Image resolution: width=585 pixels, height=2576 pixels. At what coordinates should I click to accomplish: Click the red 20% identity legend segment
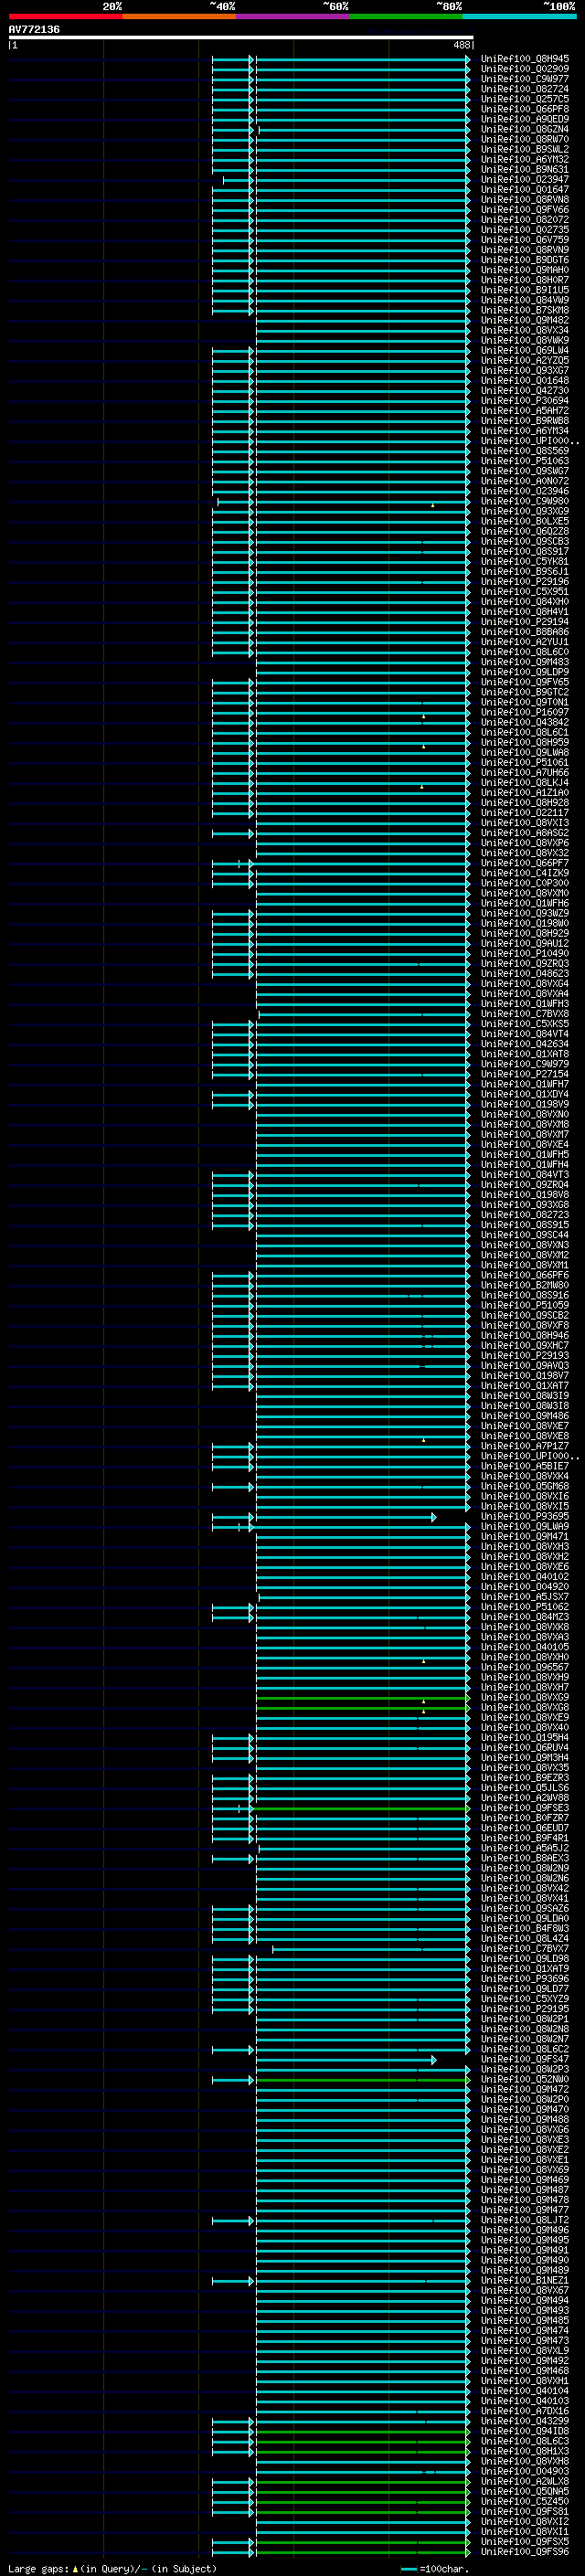click(x=65, y=16)
